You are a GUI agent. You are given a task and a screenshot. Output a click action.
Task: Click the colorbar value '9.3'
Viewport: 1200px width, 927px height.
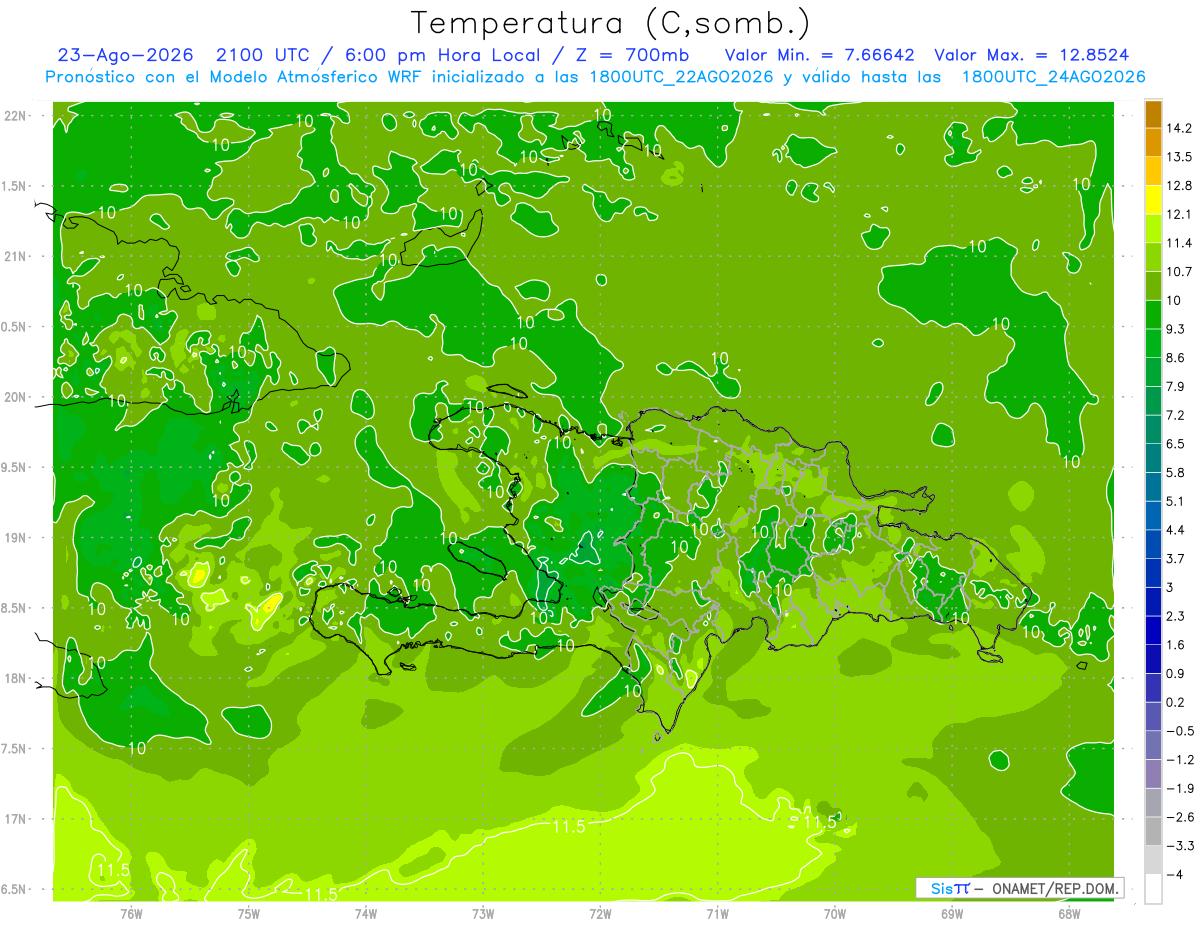[1175, 329]
